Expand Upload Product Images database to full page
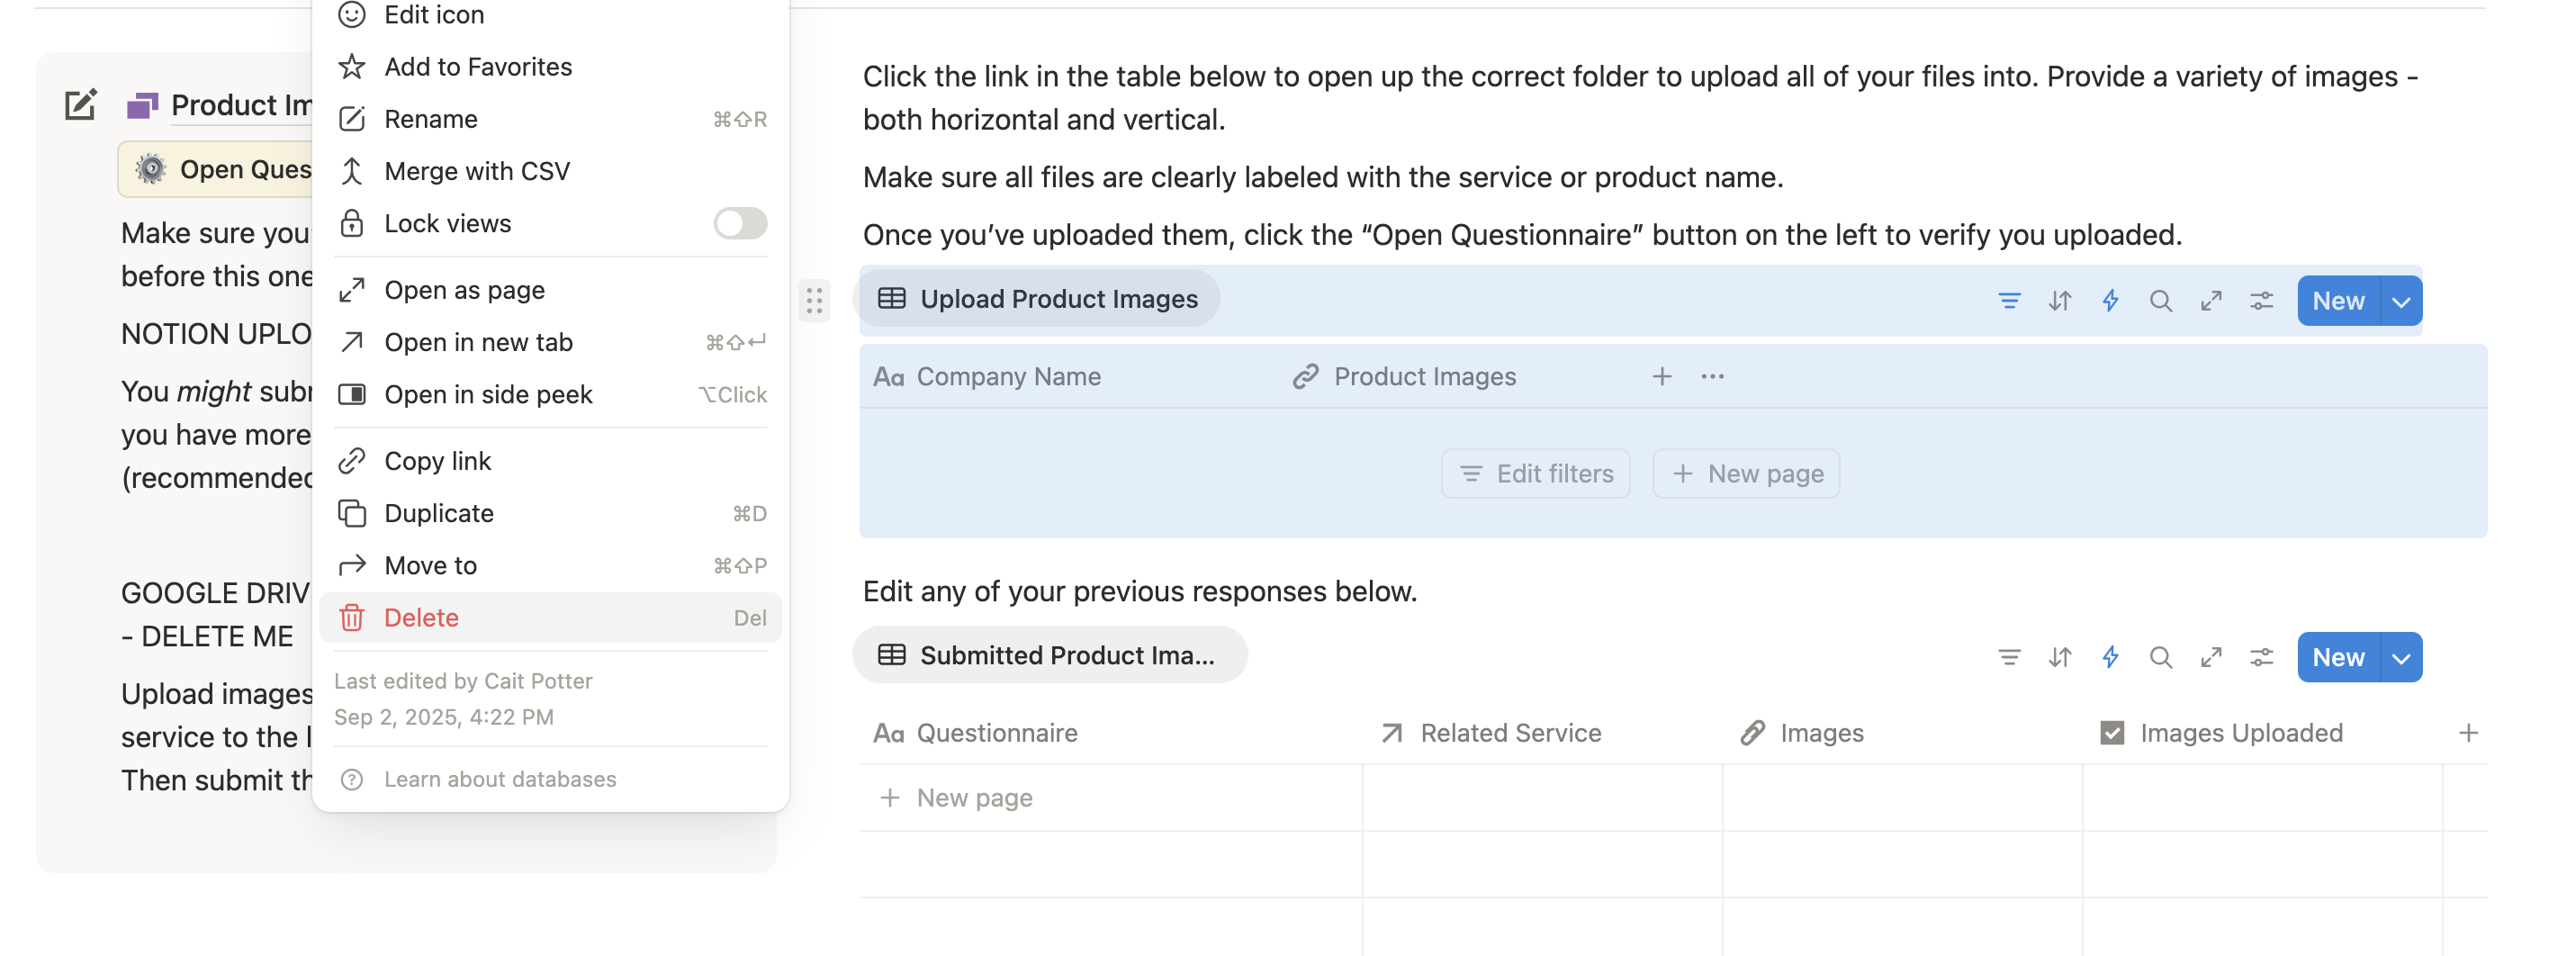The width and height of the screenshot is (2576, 956). (2210, 301)
